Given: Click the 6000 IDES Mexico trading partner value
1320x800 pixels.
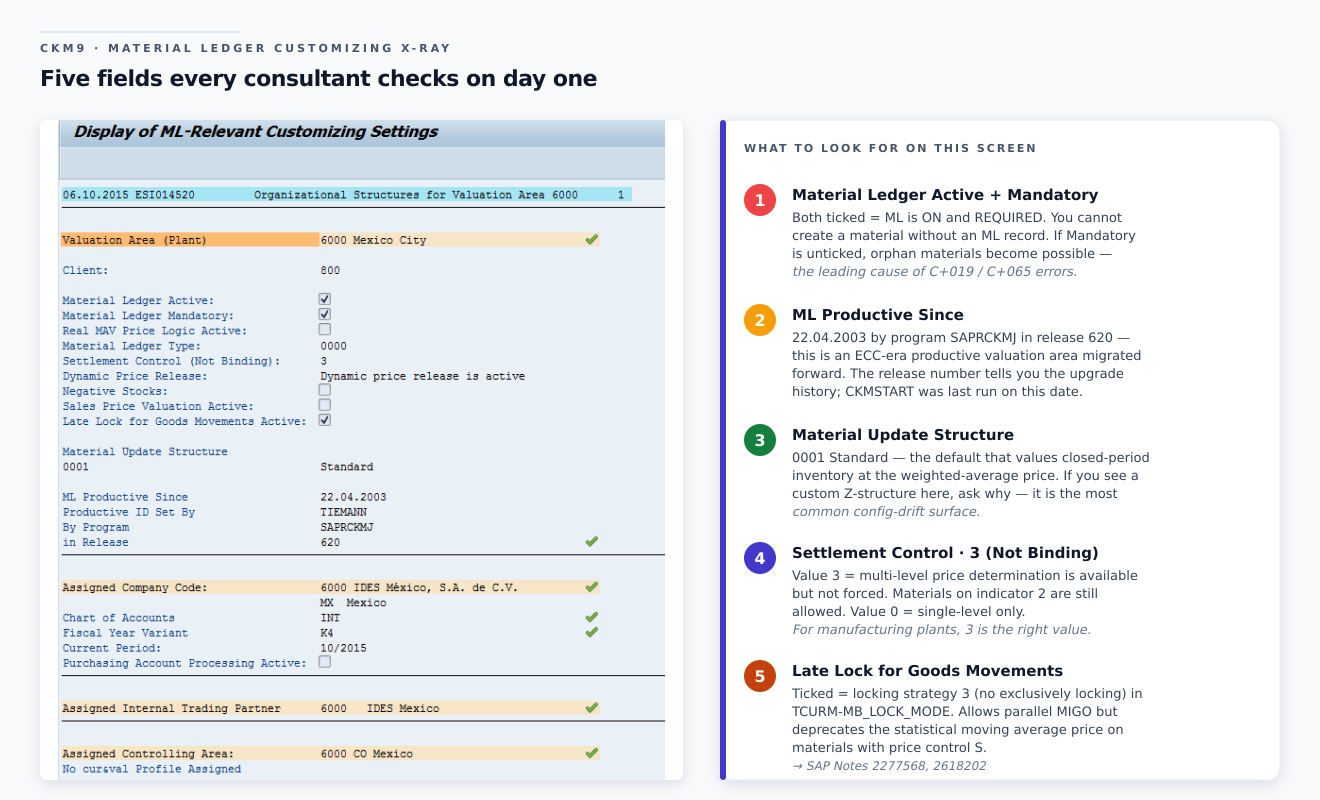Looking at the screenshot, I should 380,708.
